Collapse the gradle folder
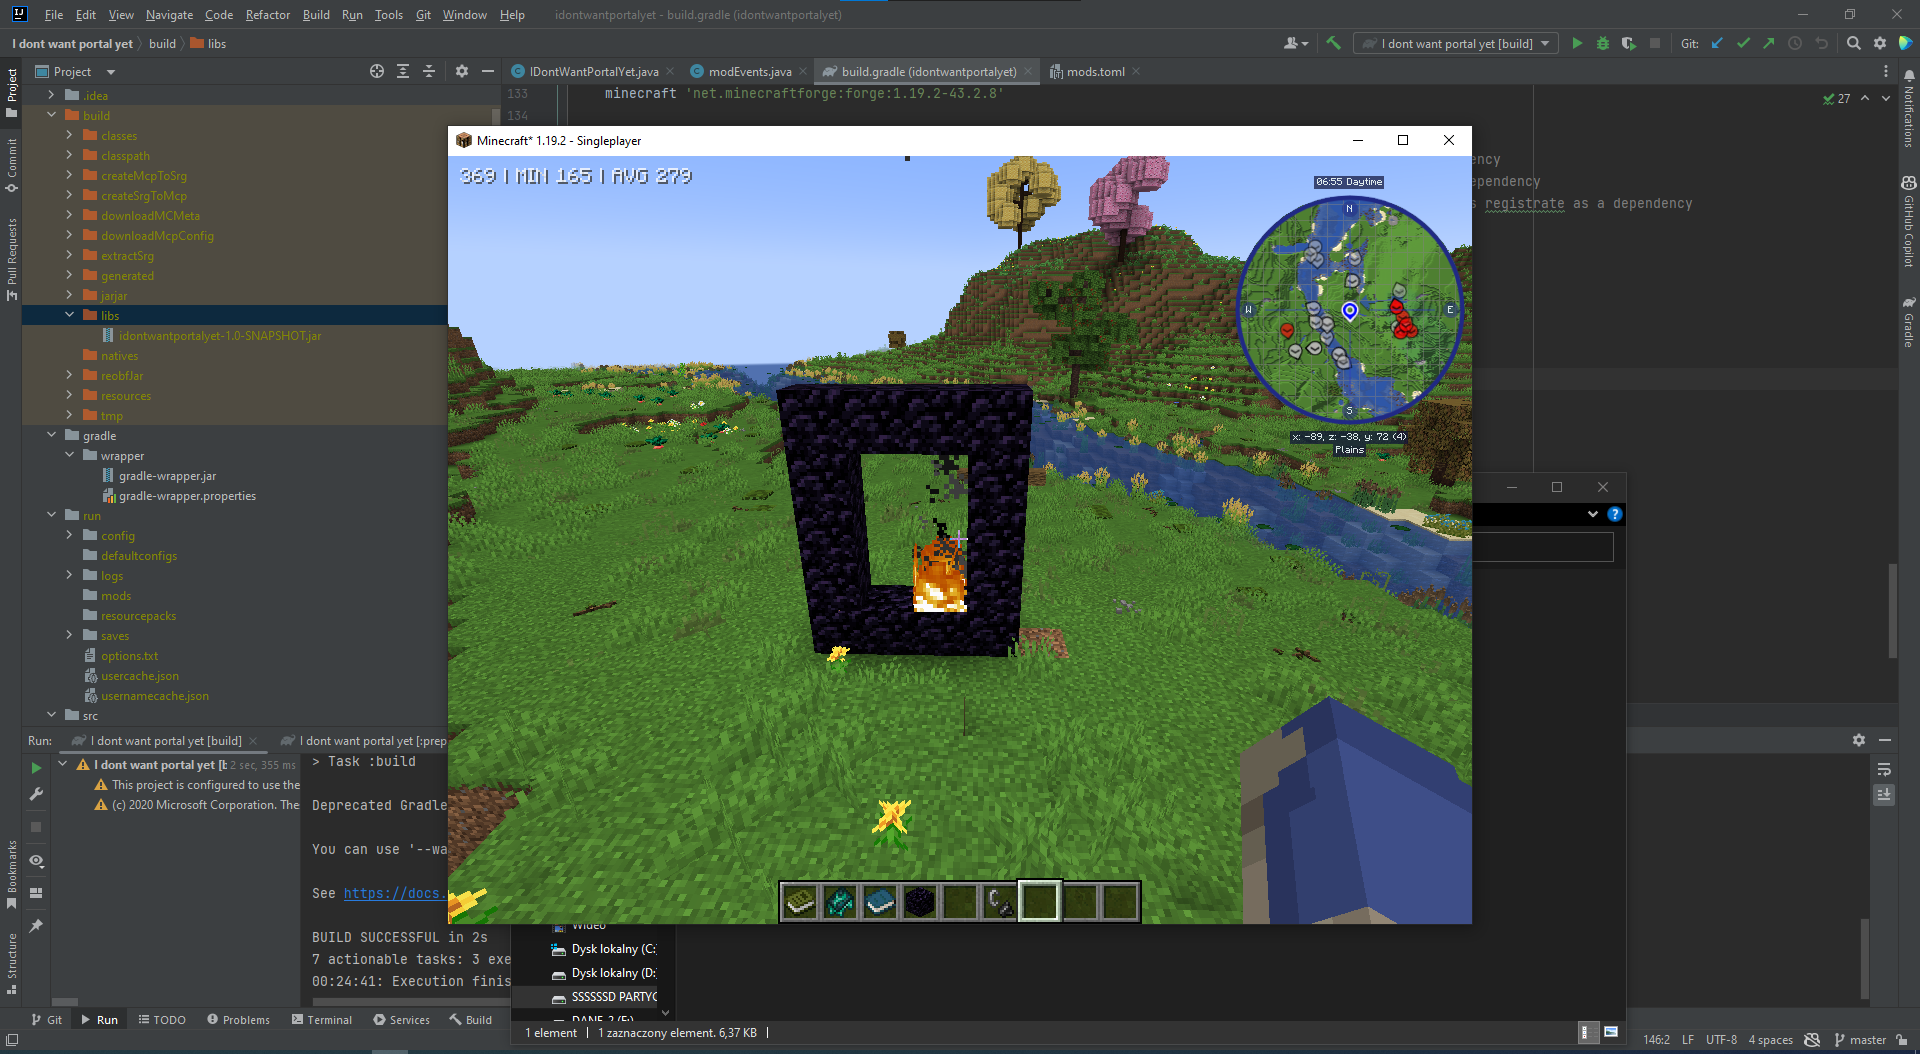 51,435
